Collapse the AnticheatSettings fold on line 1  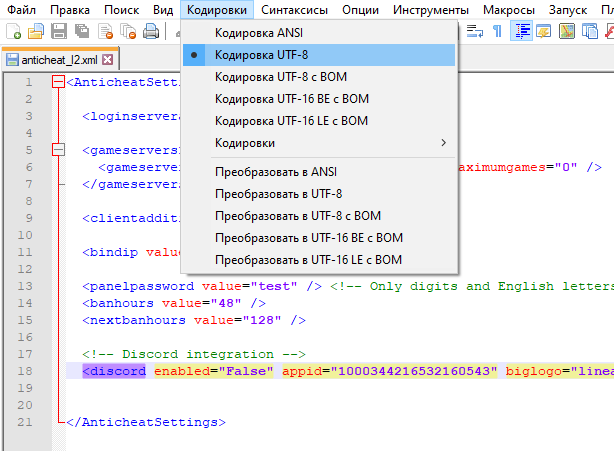click(58, 82)
